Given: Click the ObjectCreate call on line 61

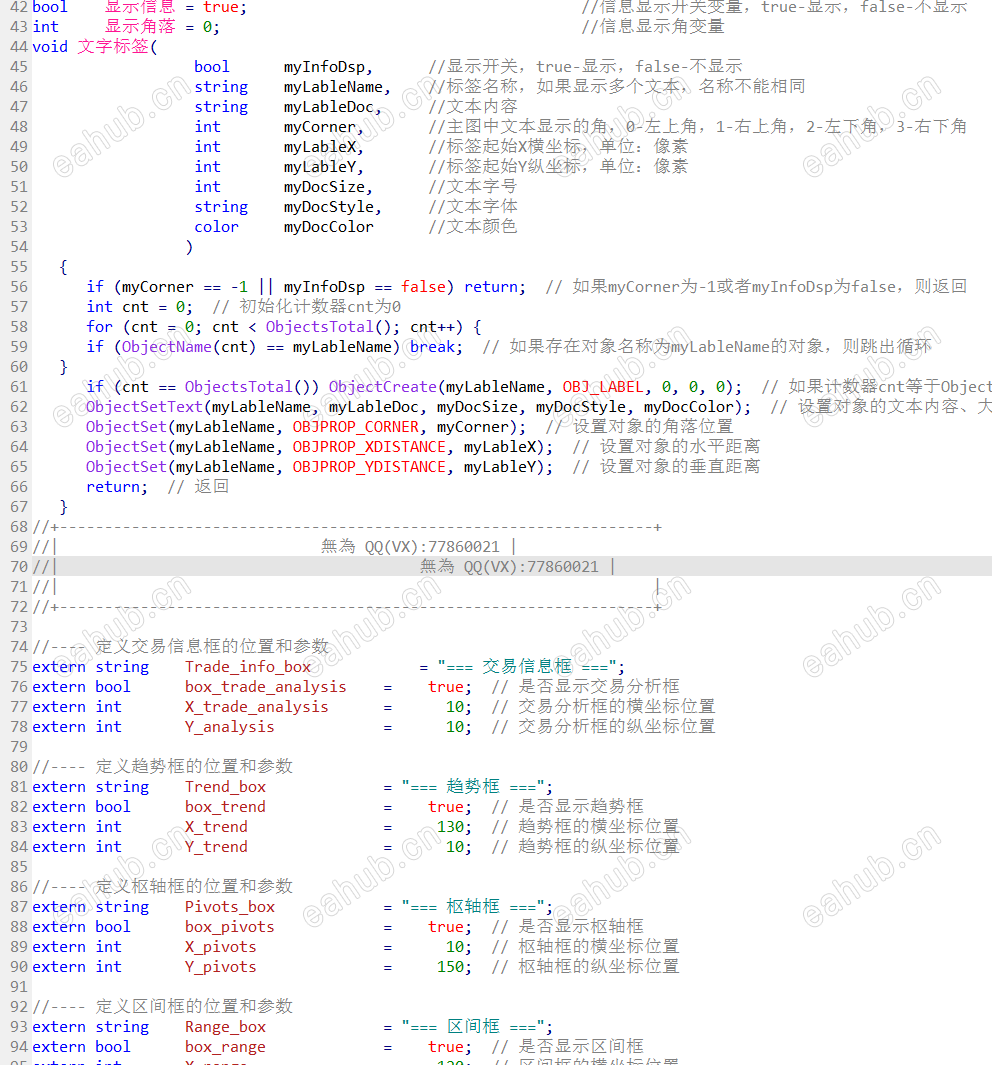Looking at the screenshot, I should point(382,386).
